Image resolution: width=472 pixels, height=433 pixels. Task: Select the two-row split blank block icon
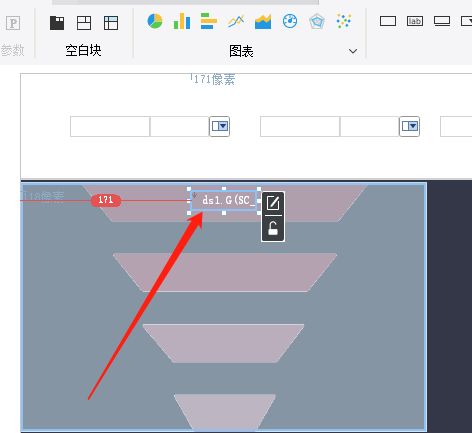(x=84, y=23)
